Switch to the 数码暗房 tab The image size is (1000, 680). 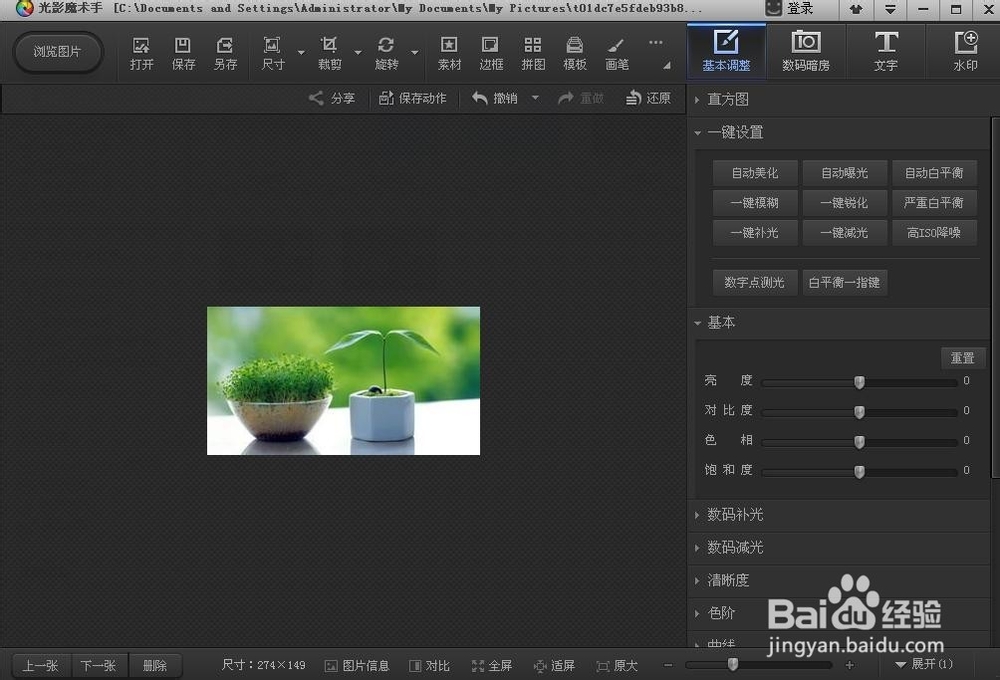(x=806, y=51)
